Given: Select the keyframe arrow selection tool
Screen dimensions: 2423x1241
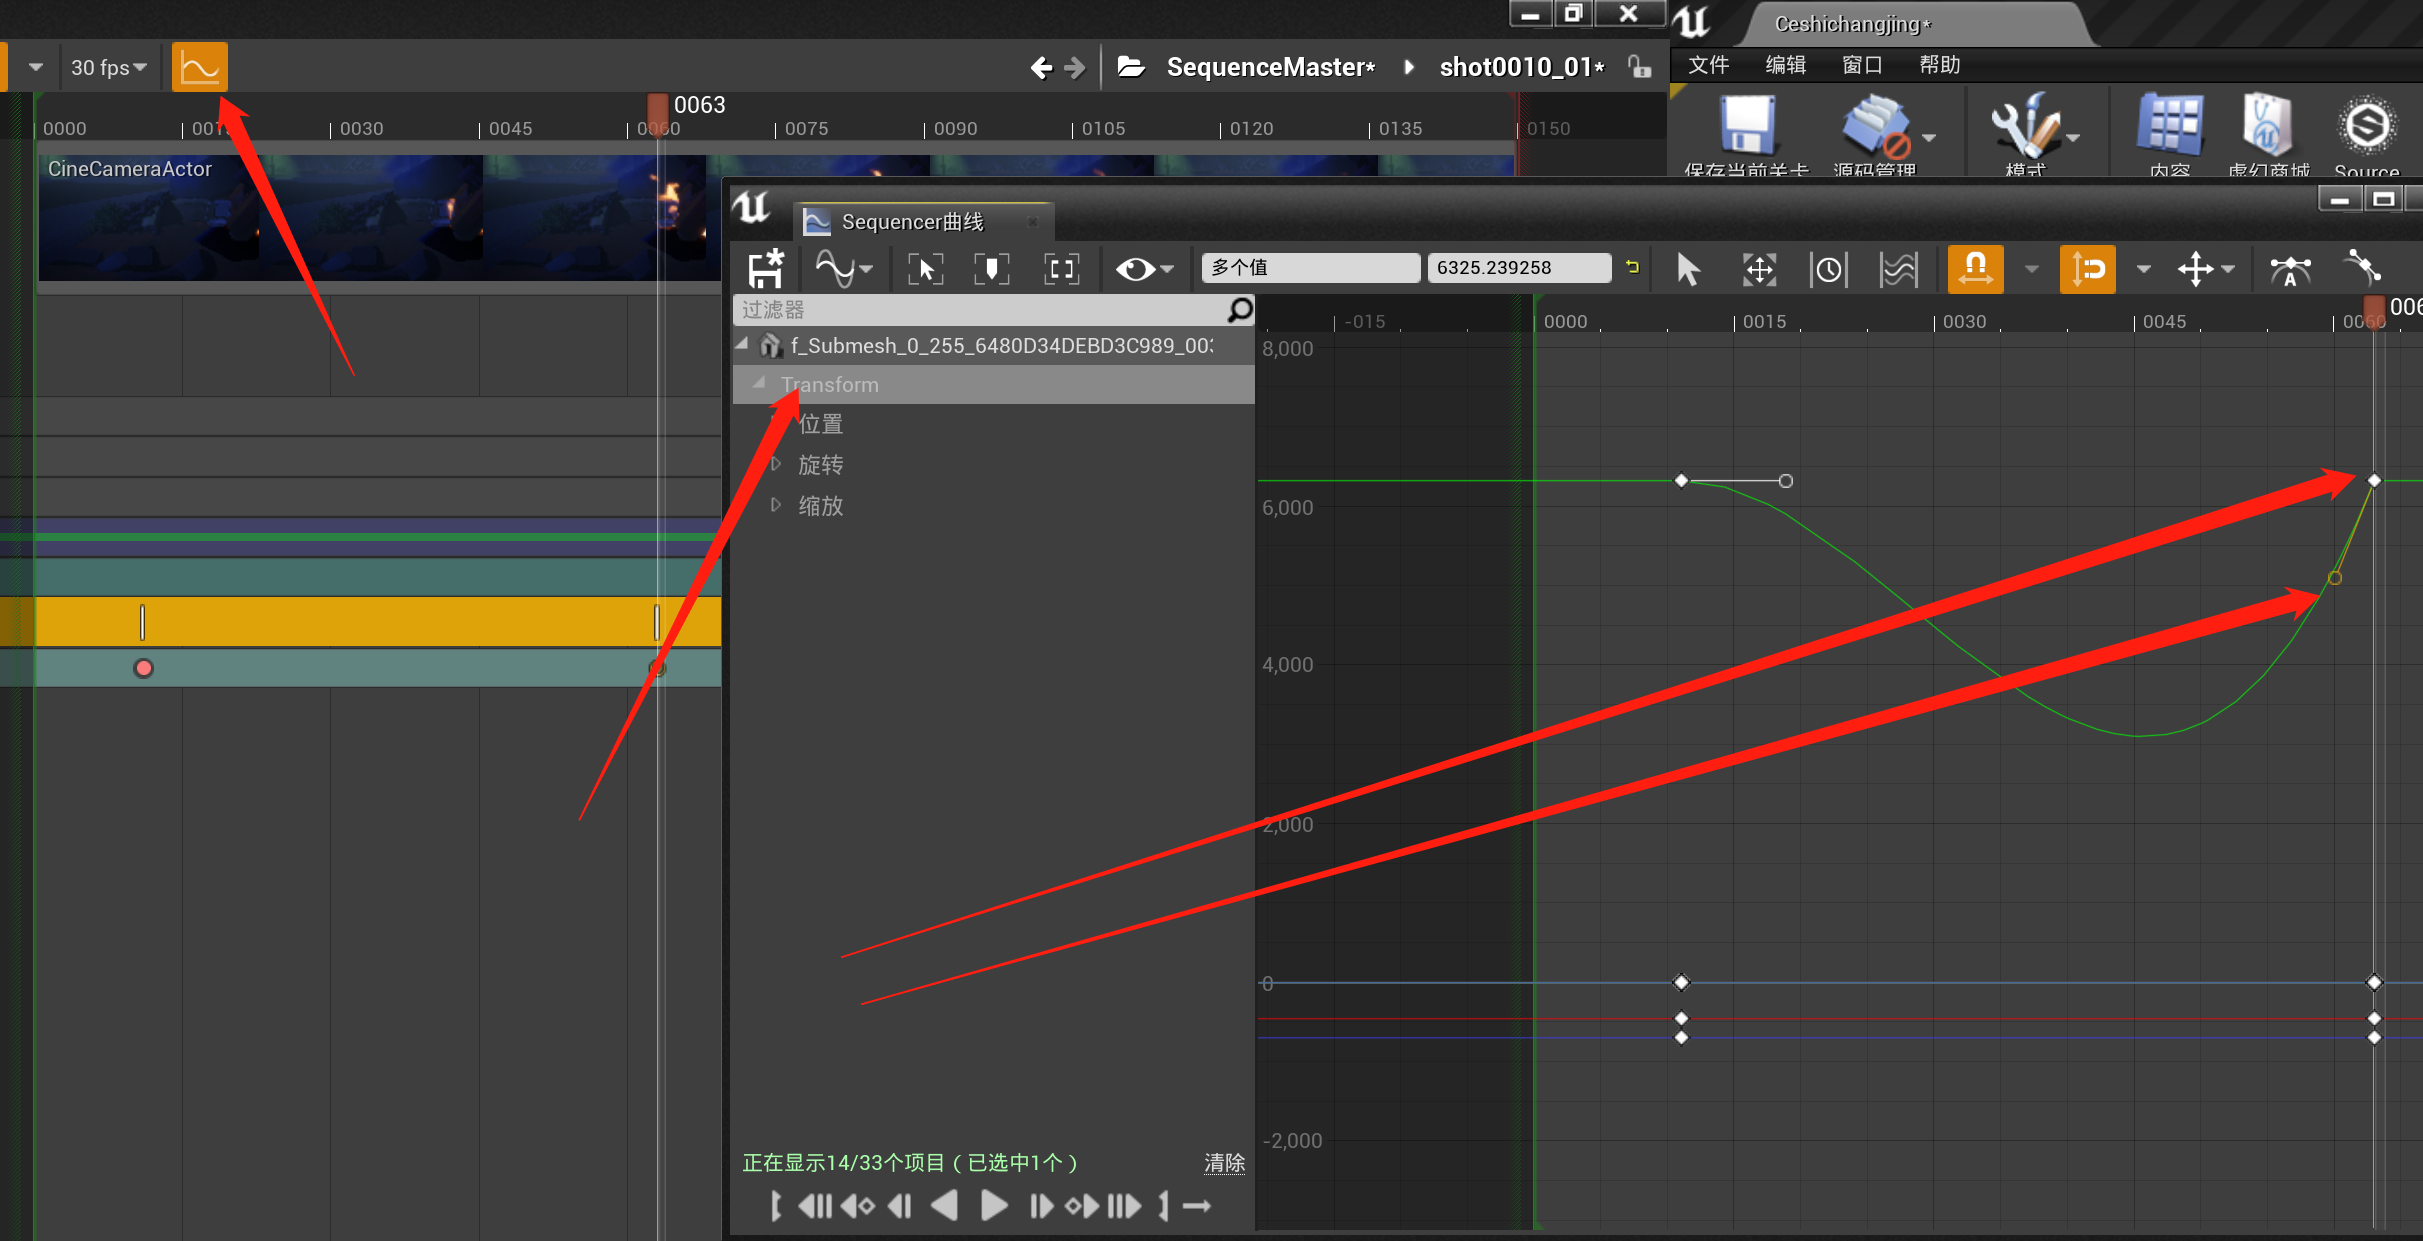Looking at the screenshot, I should pyautogui.click(x=1688, y=268).
